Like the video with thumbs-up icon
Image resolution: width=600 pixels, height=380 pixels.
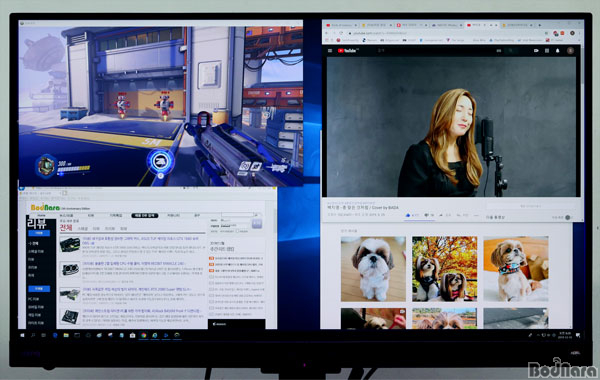(x=408, y=215)
